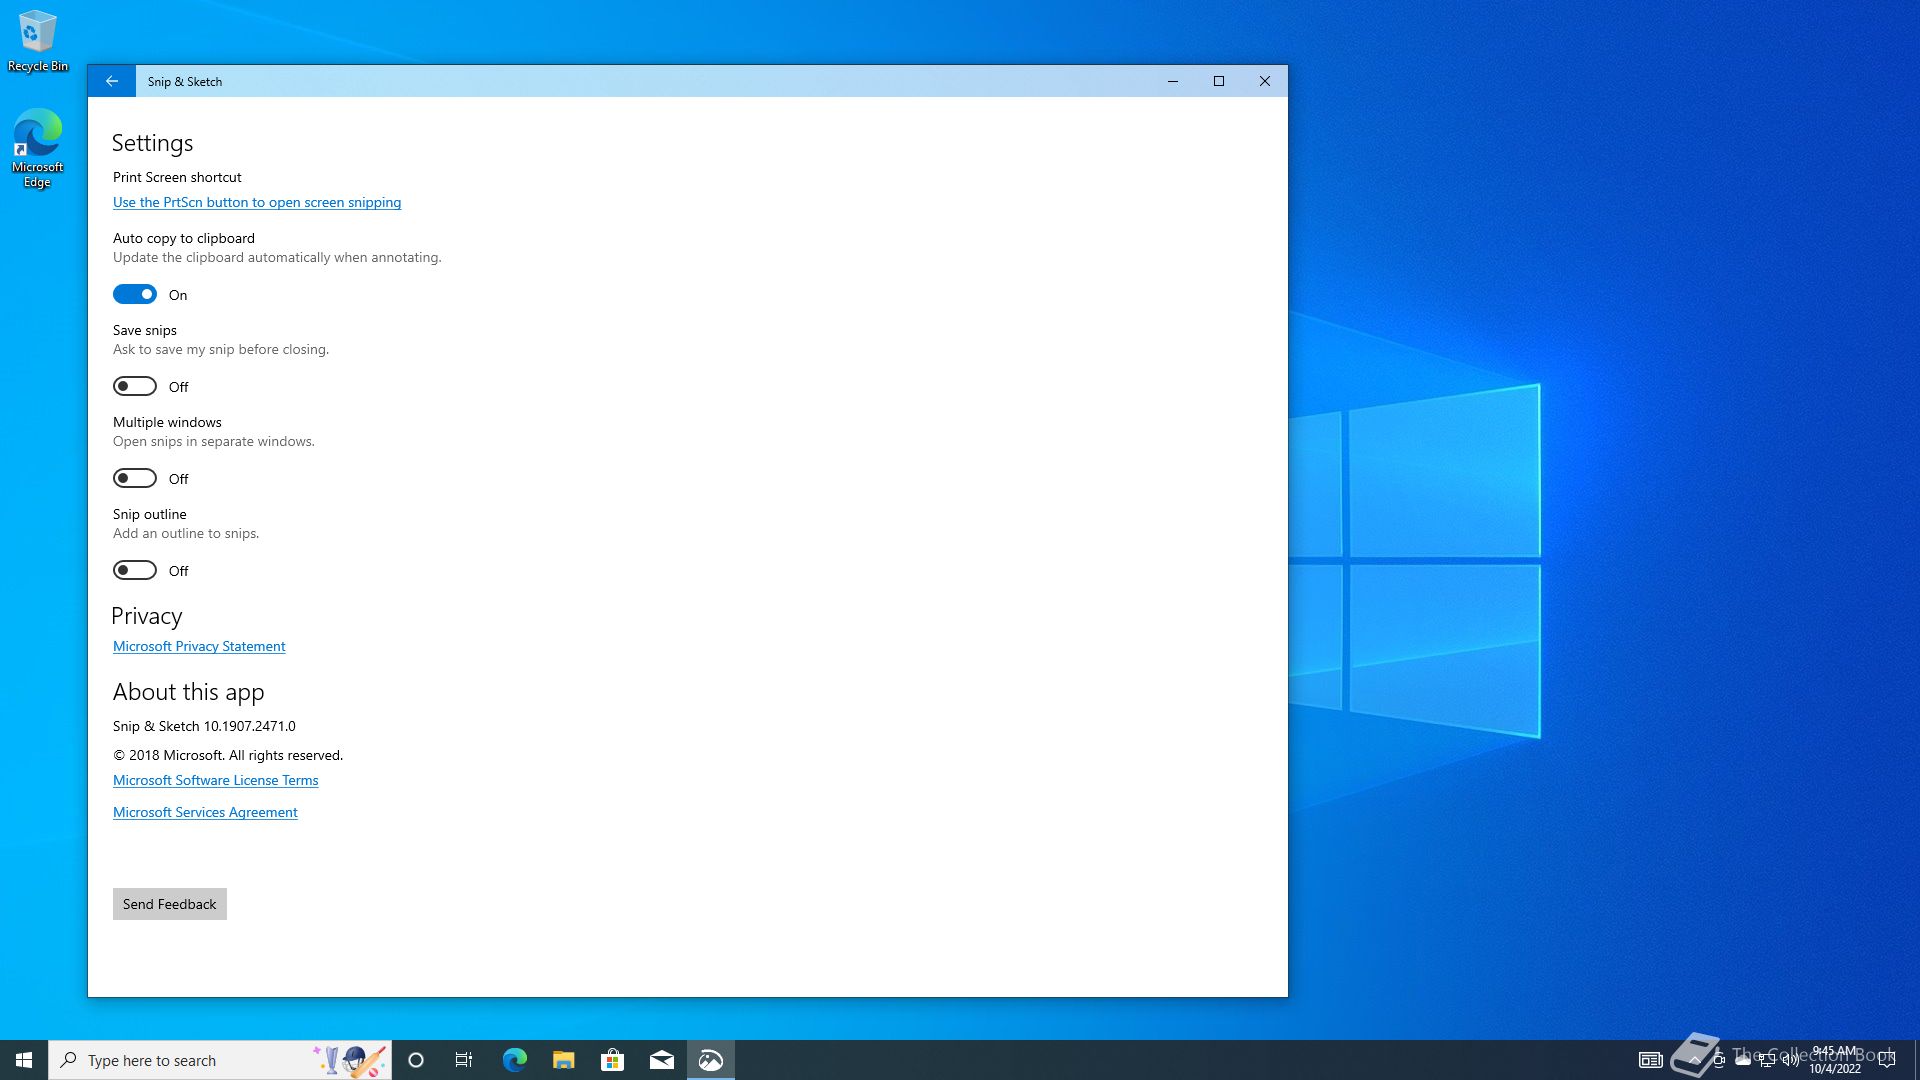Click the Privacy heading
1920x1080 pixels.
click(x=147, y=616)
